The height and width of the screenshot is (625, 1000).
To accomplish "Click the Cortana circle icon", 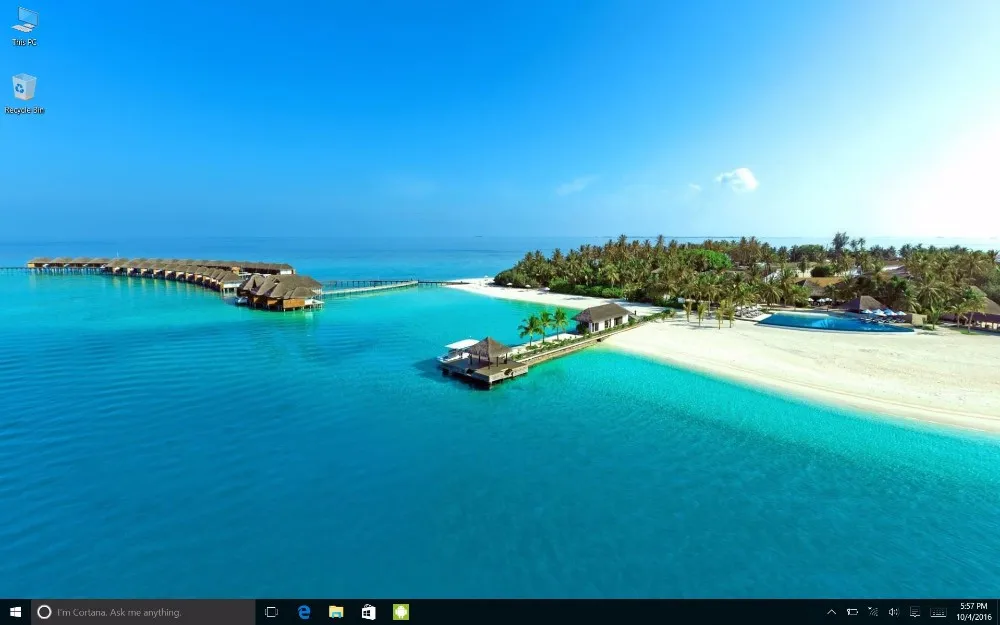I will pyautogui.click(x=44, y=612).
